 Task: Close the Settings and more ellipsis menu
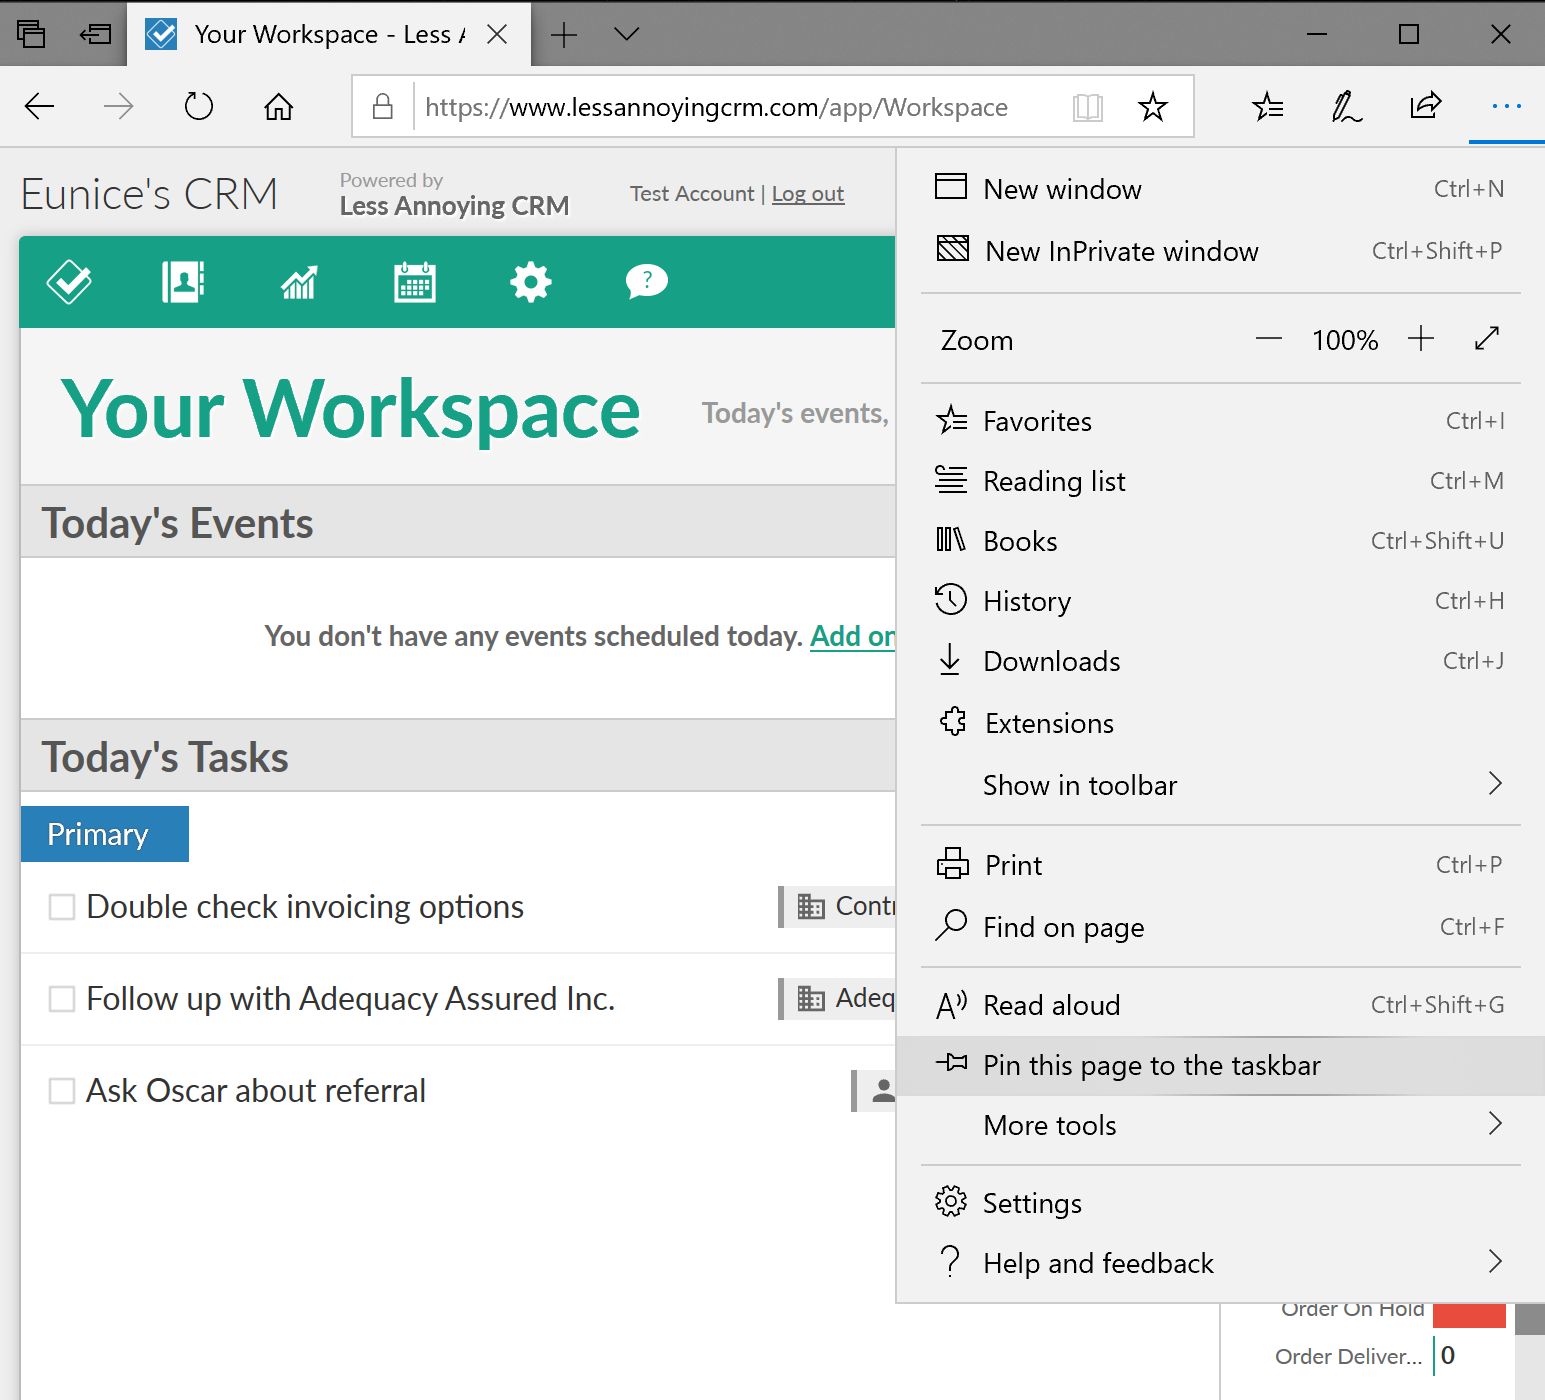click(x=1506, y=106)
